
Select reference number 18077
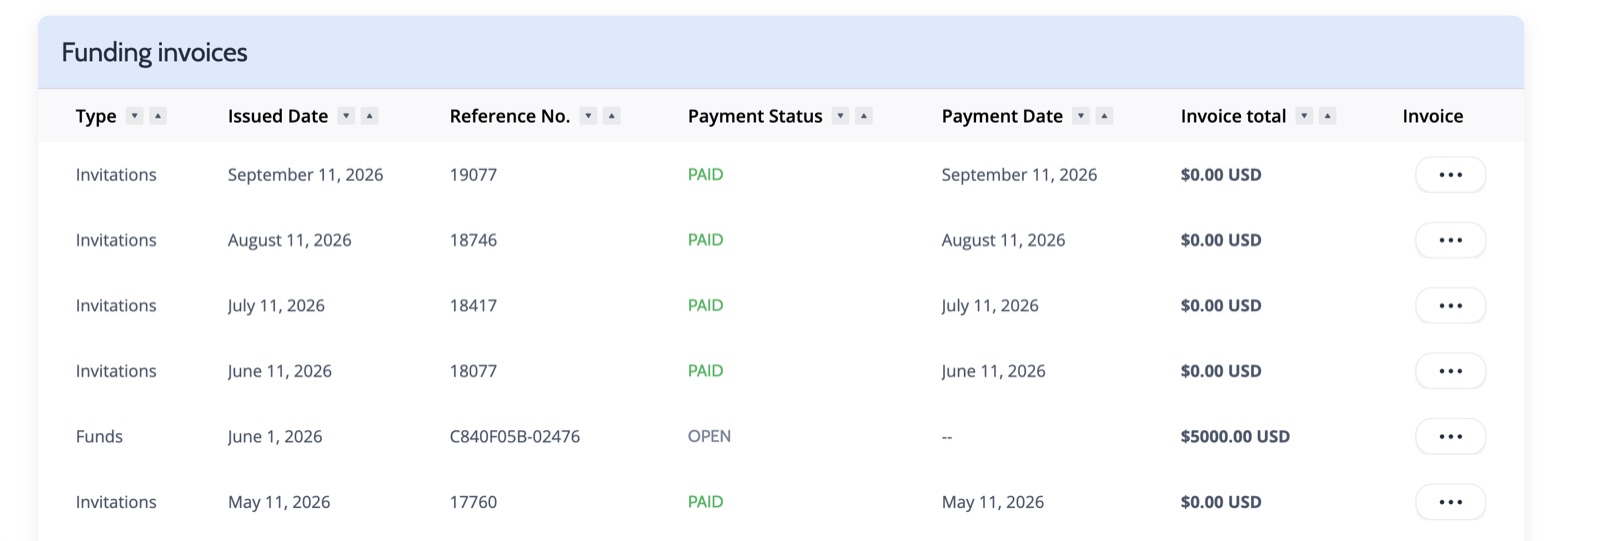(473, 371)
